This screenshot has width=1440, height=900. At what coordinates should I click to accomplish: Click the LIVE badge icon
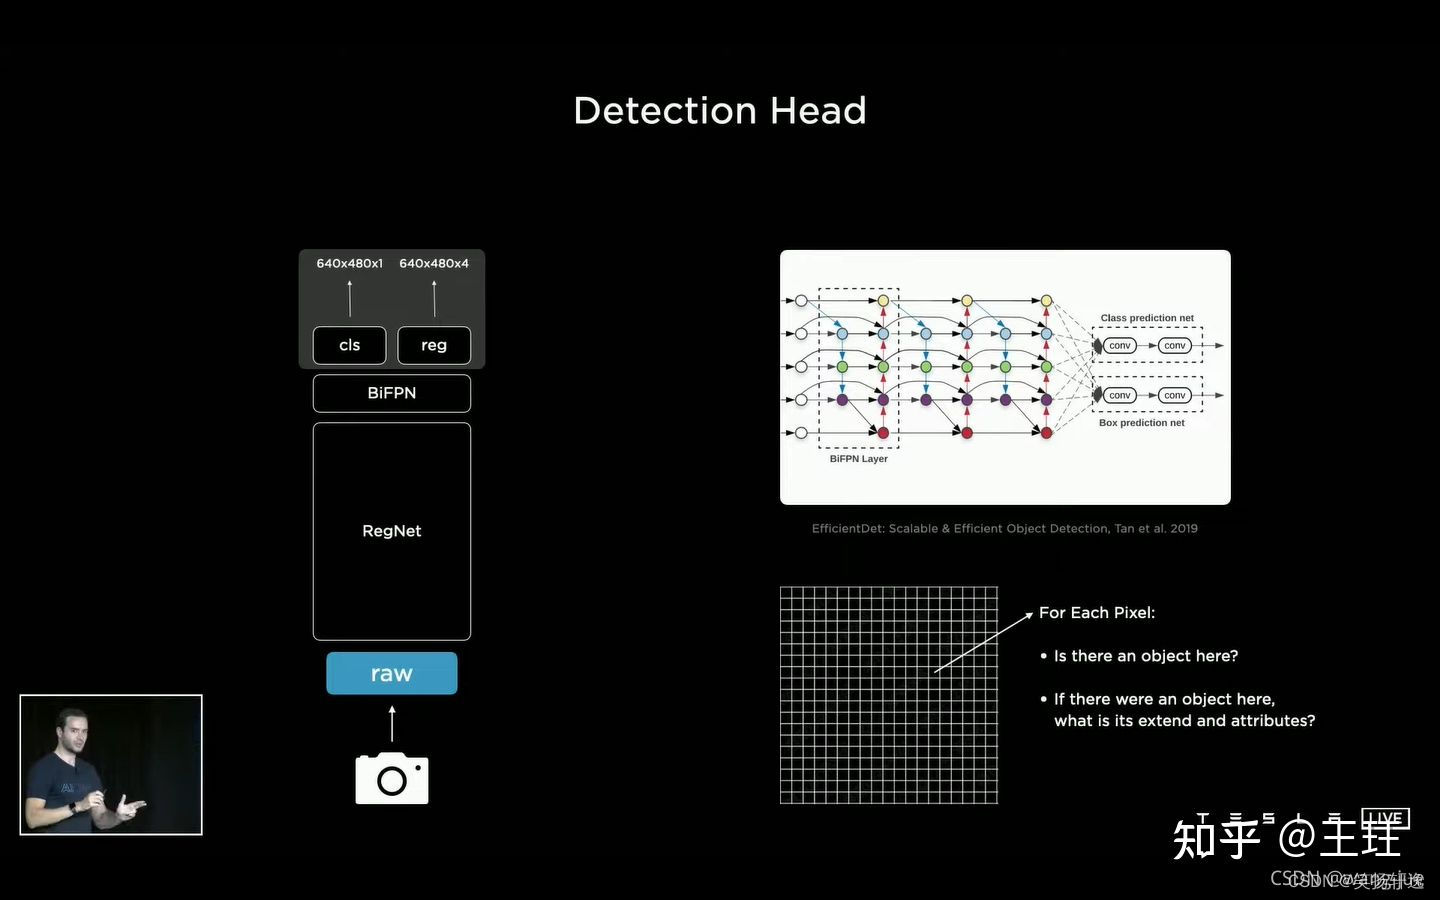click(1386, 819)
